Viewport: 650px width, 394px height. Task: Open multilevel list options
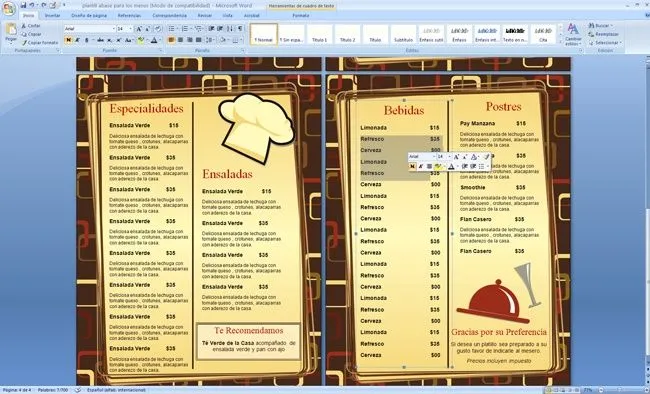(199, 29)
